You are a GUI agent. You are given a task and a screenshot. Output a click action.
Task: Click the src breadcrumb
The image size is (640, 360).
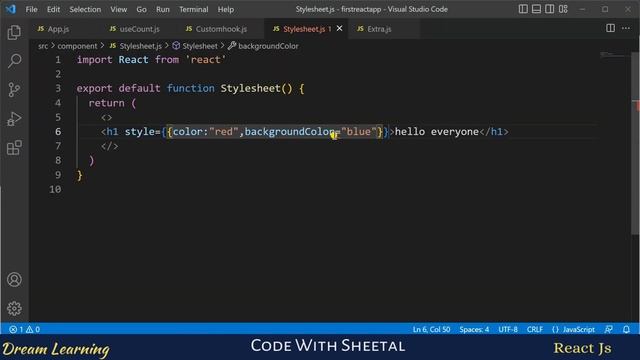click(43, 46)
